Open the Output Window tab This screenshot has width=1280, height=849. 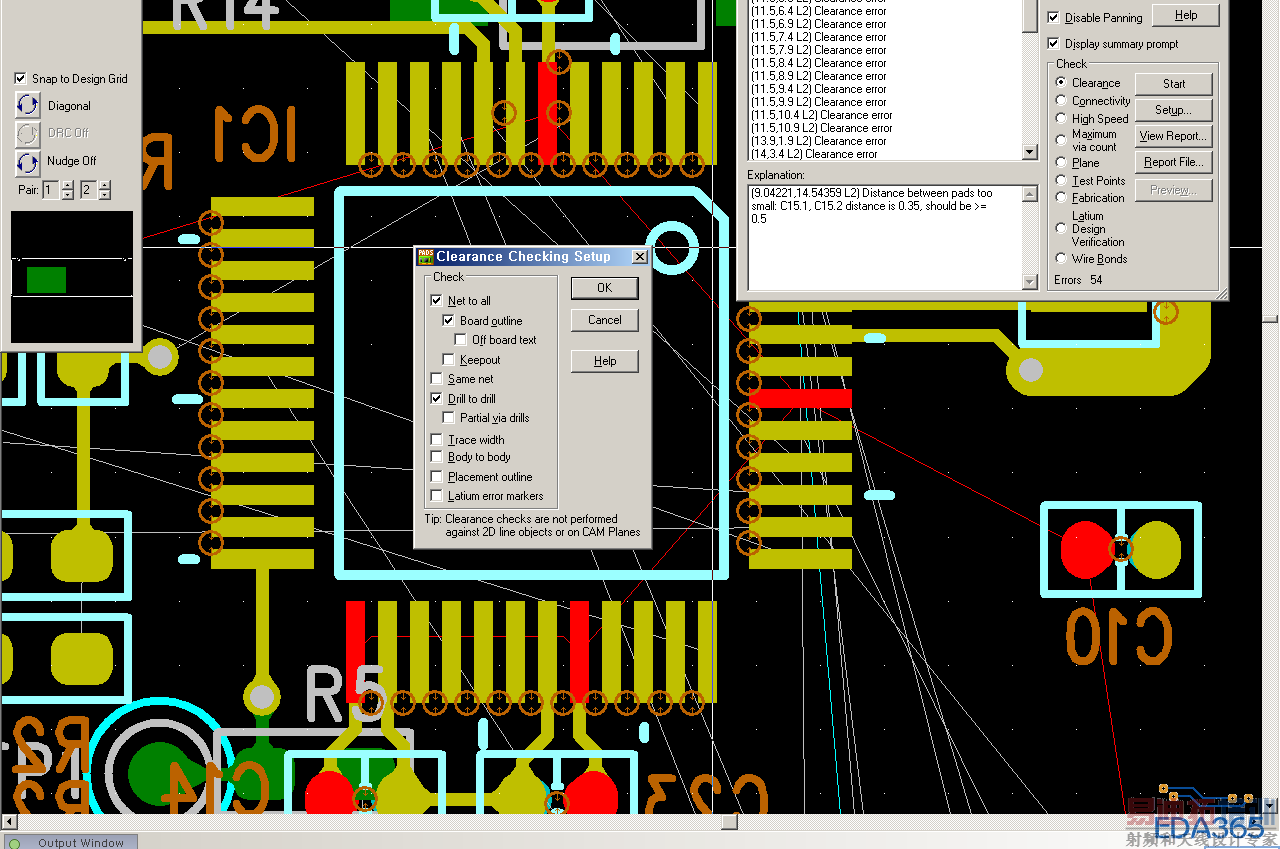pyautogui.click(x=80, y=843)
